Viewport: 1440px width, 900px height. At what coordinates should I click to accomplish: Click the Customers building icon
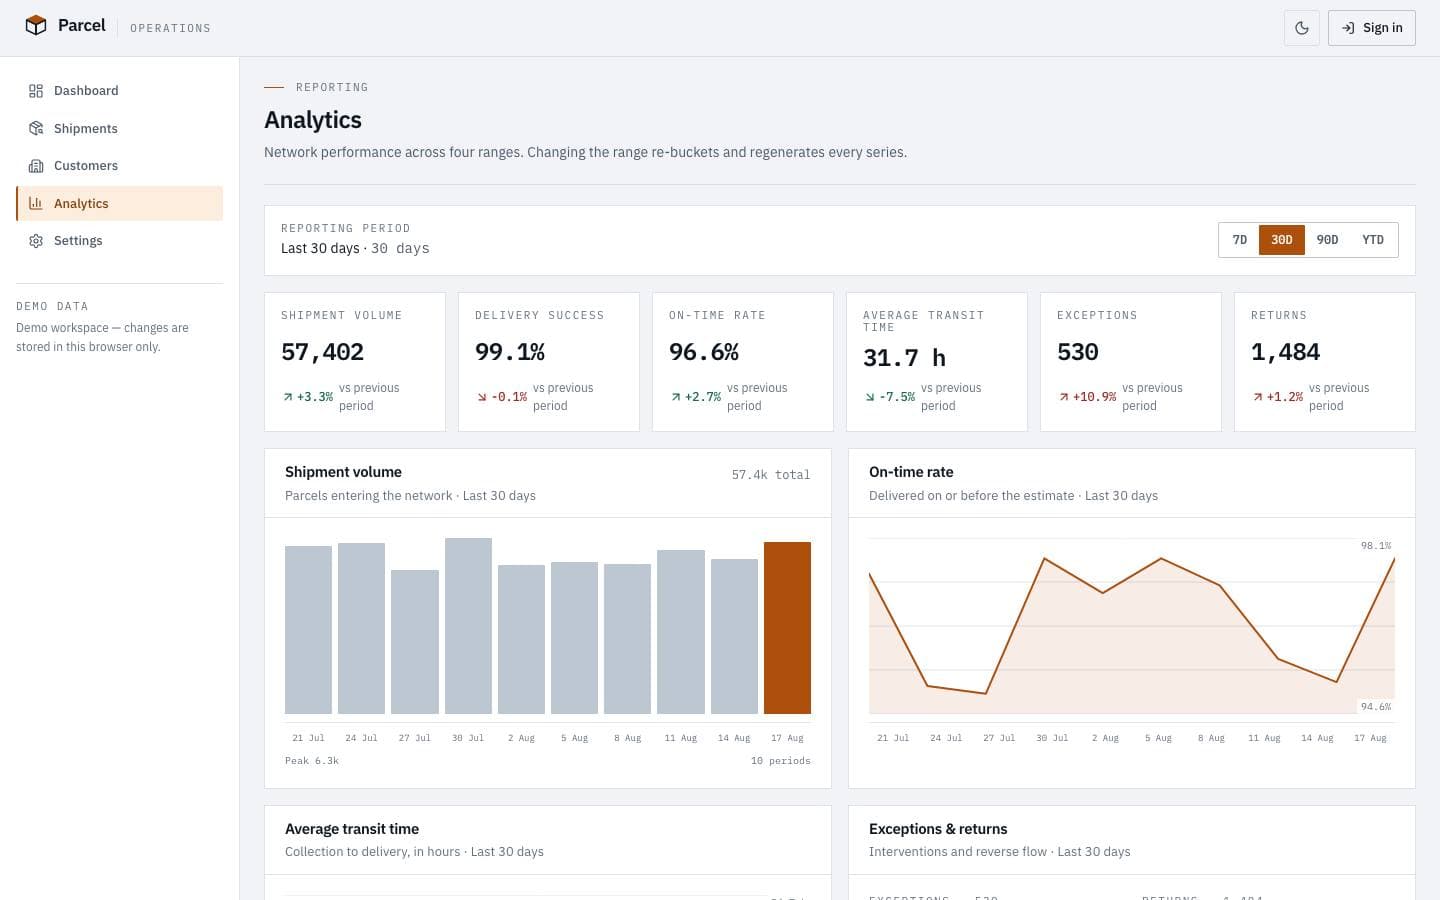[x=36, y=166]
